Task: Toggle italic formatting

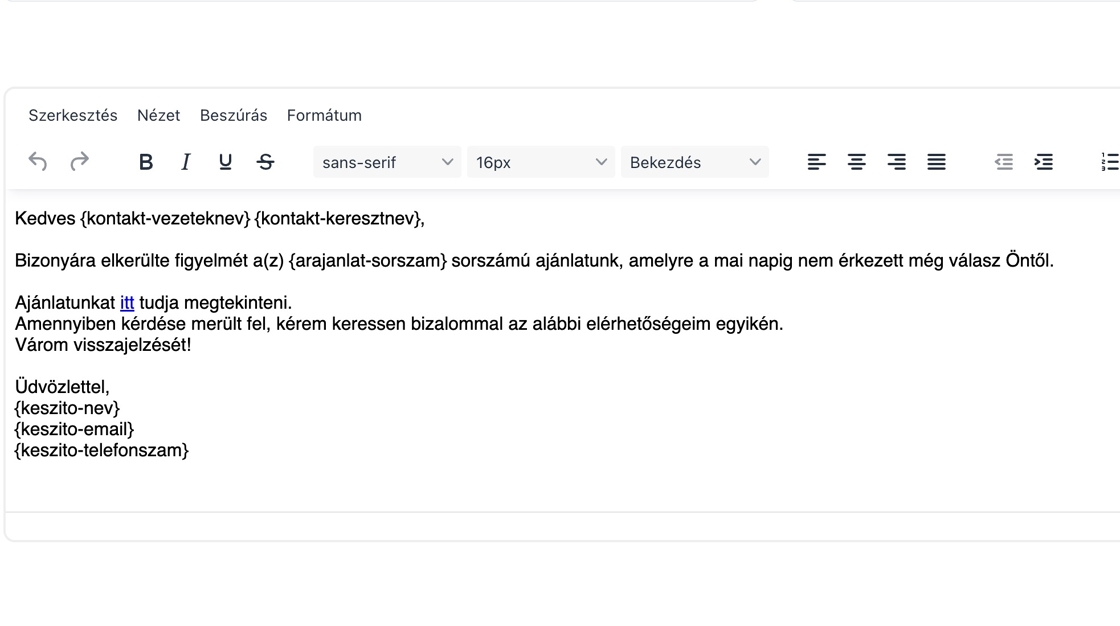Action: point(185,162)
